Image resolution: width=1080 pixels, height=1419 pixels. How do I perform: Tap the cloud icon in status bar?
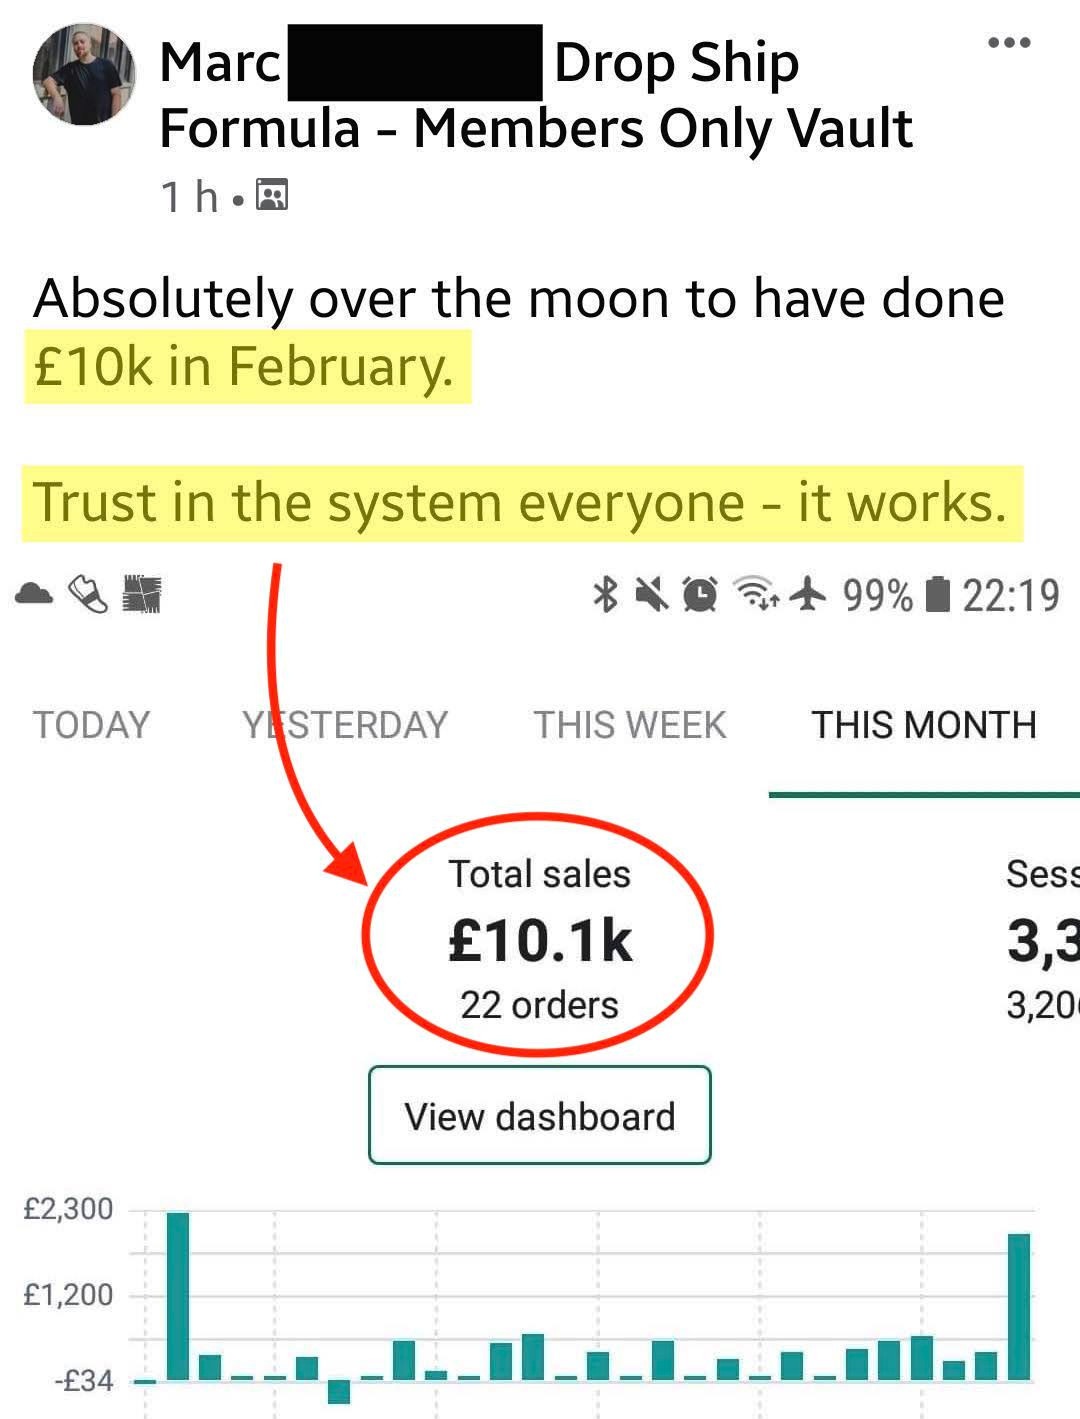[34, 595]
